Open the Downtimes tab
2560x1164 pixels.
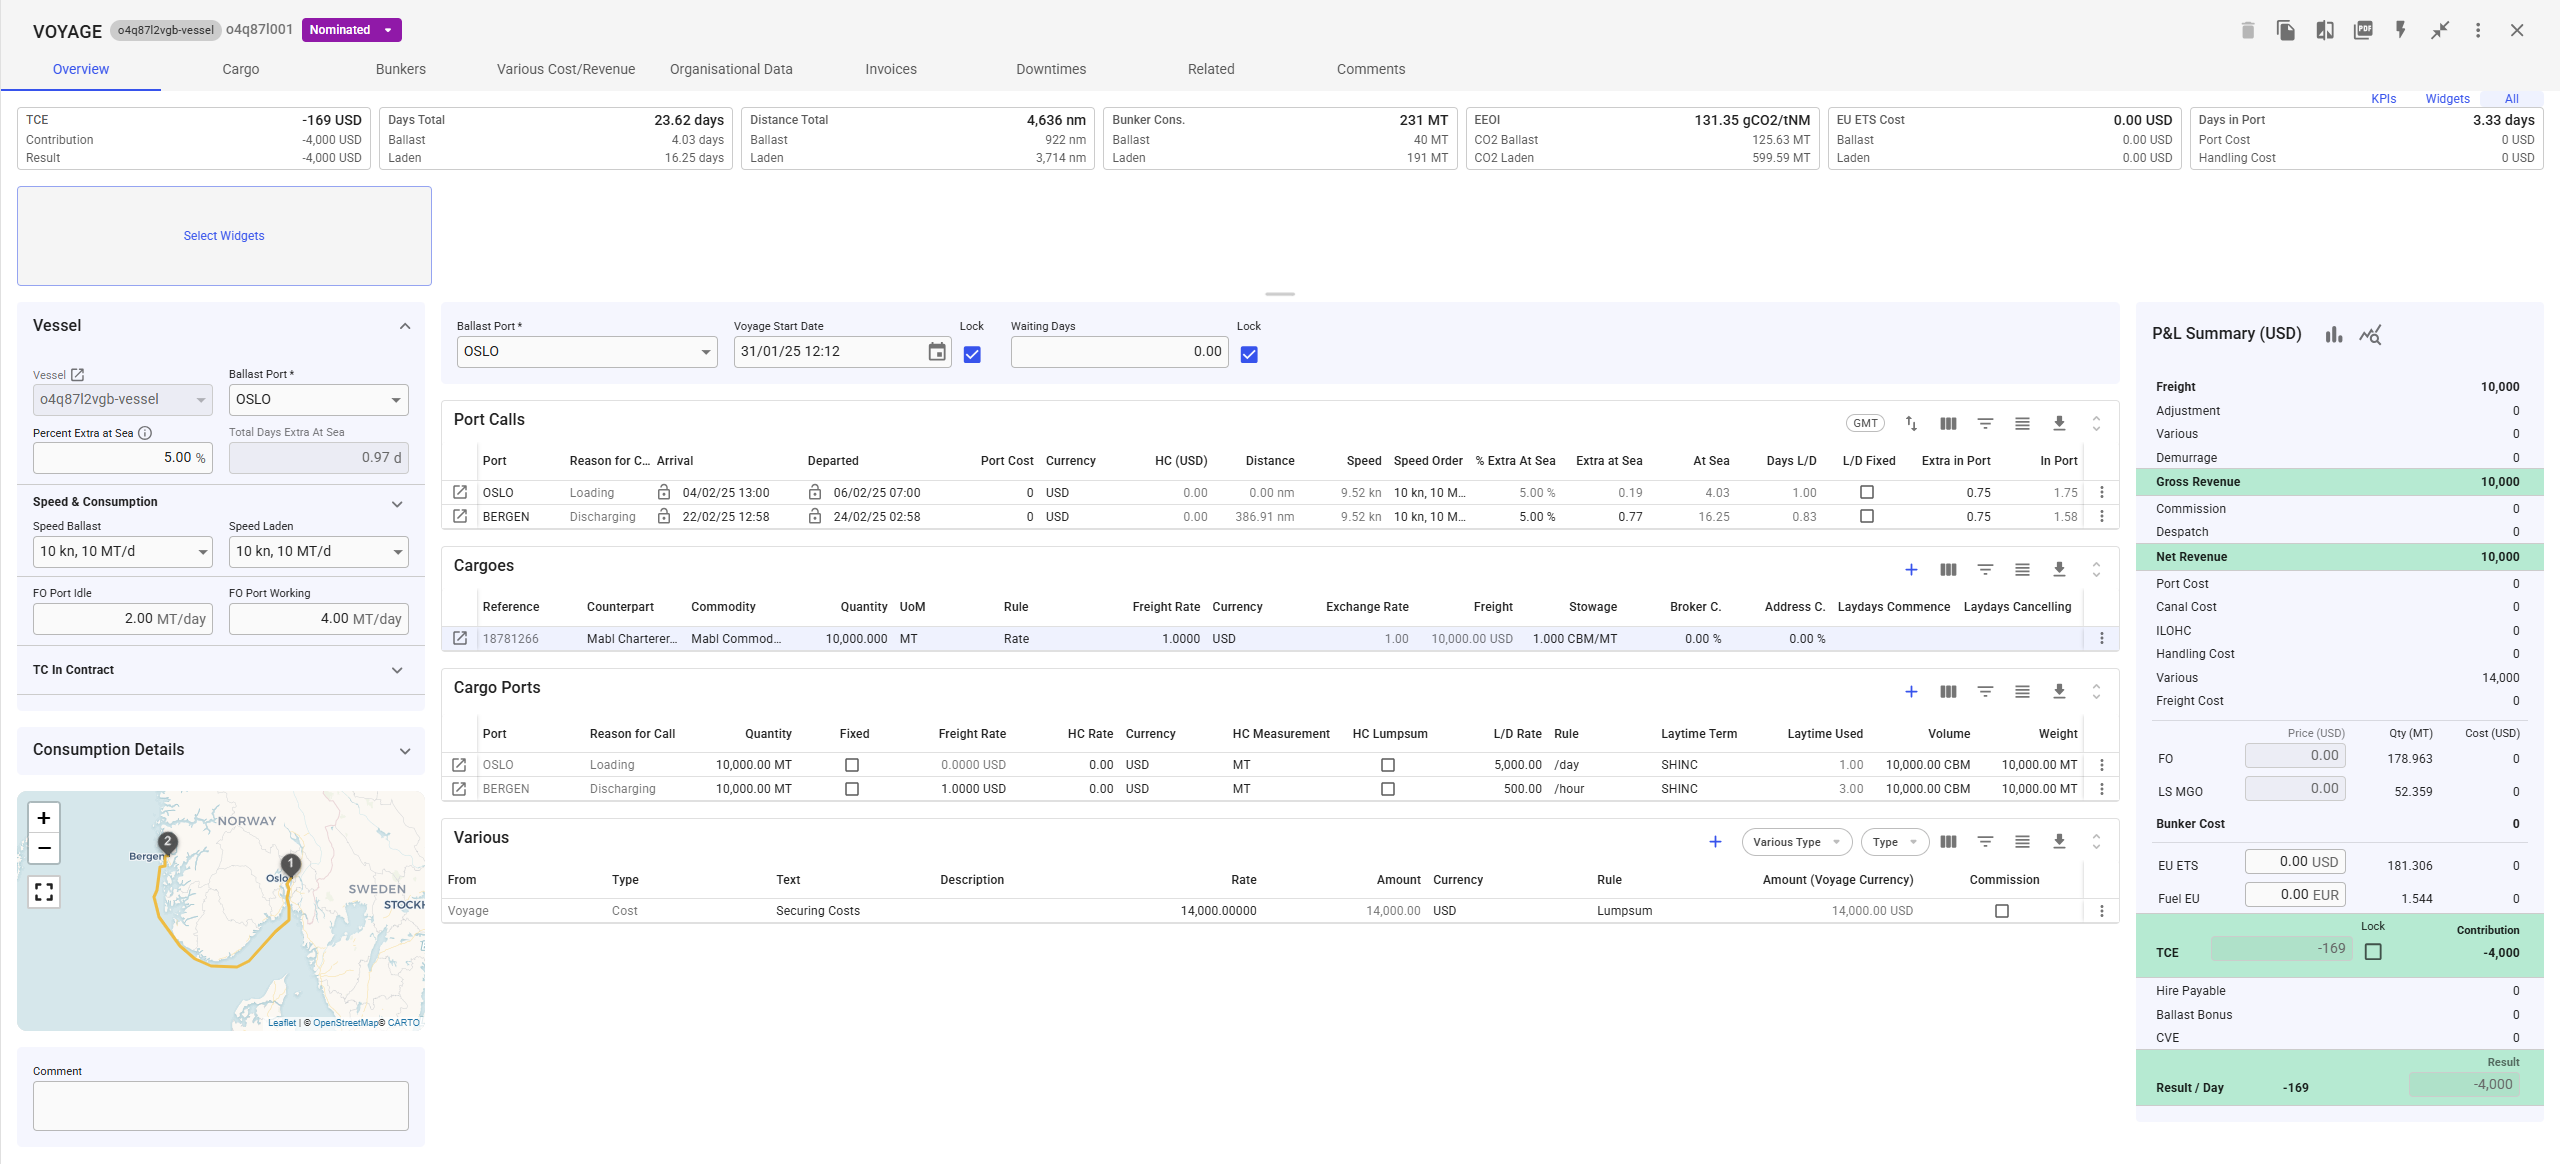point(1050,69)
